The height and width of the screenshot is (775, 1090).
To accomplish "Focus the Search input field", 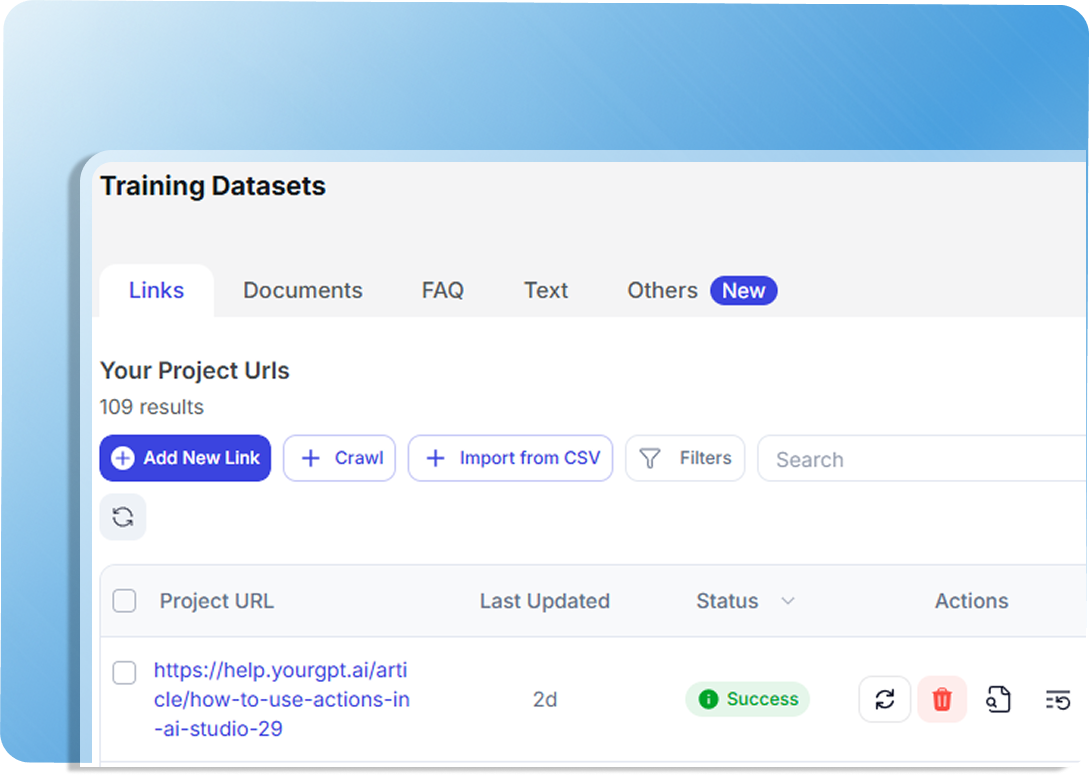I will point(920,459).
